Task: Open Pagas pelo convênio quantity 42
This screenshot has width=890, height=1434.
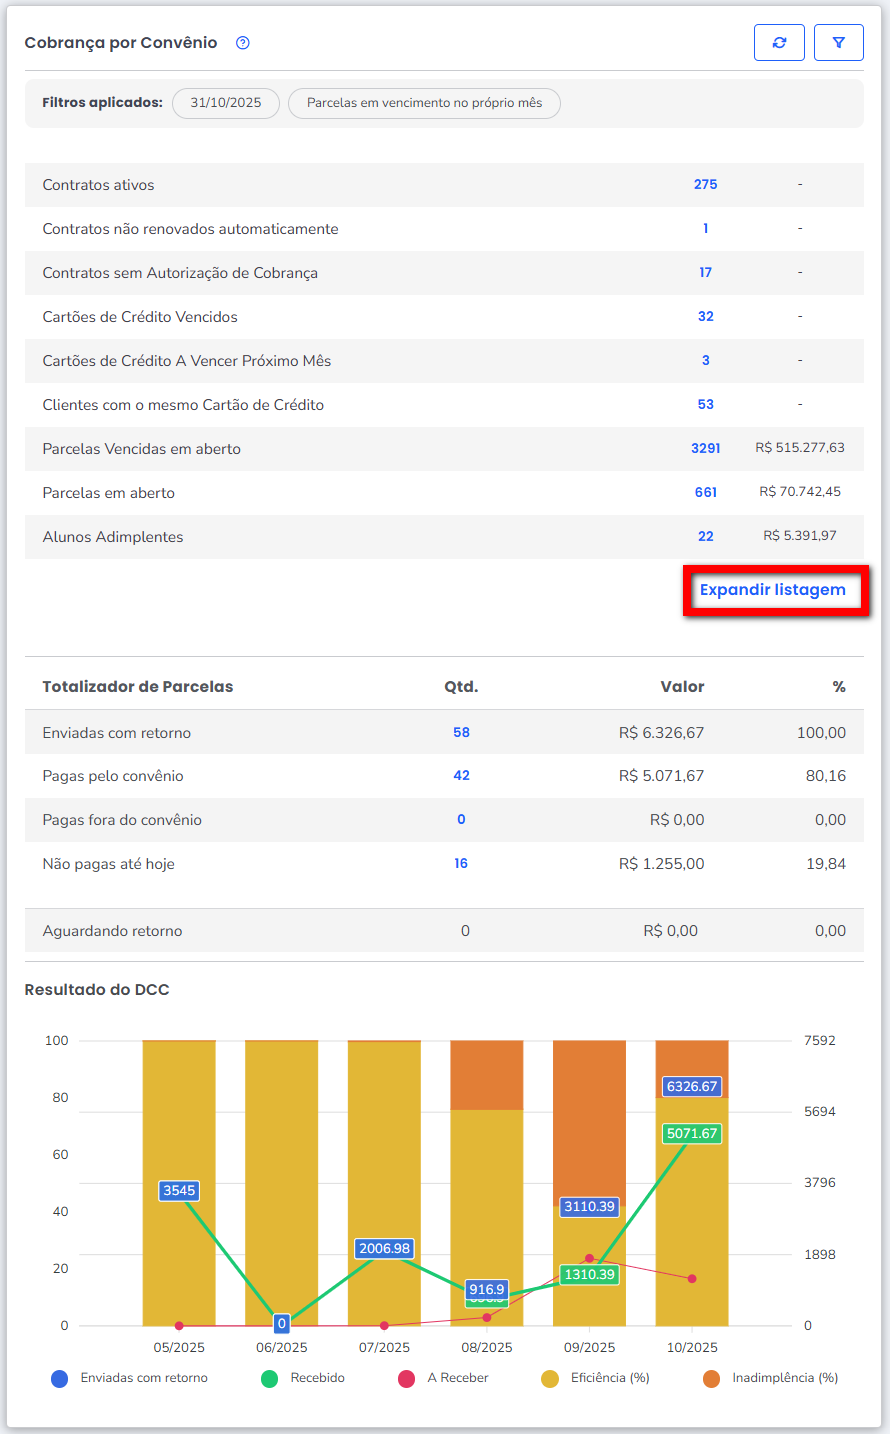Action: pos(461,776)
